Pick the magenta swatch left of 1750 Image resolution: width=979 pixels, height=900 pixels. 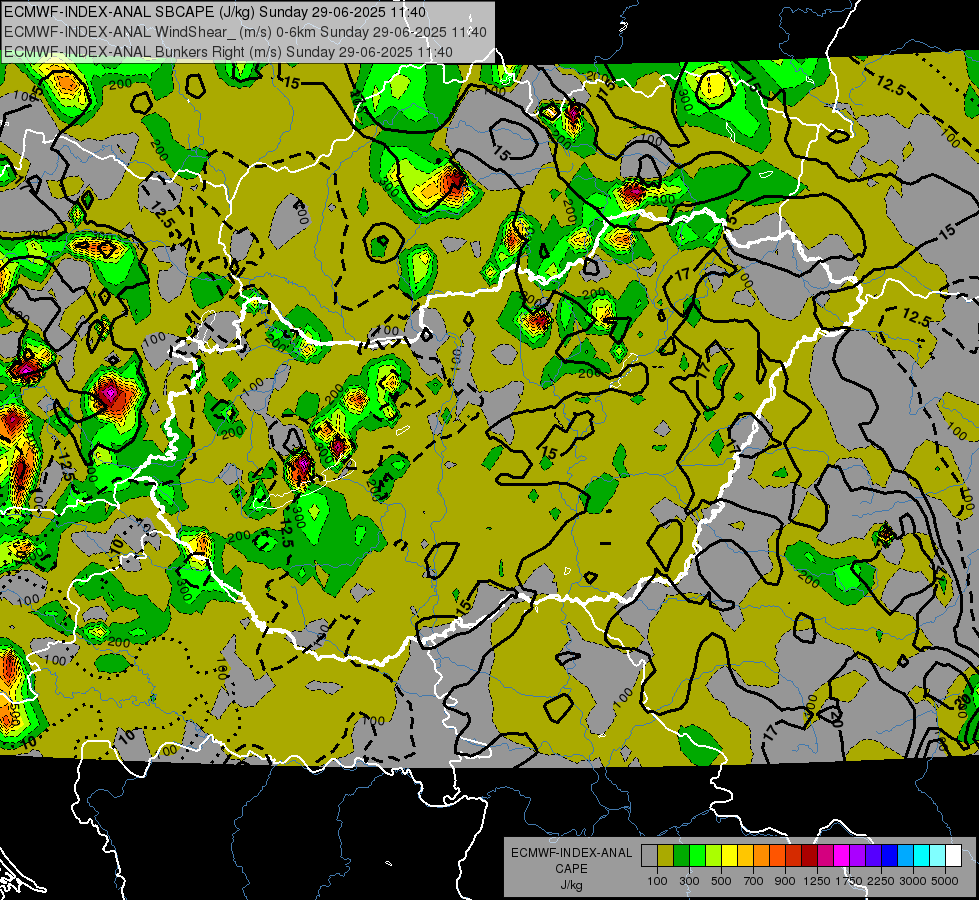pyautogui.click(x=842, y=856)
